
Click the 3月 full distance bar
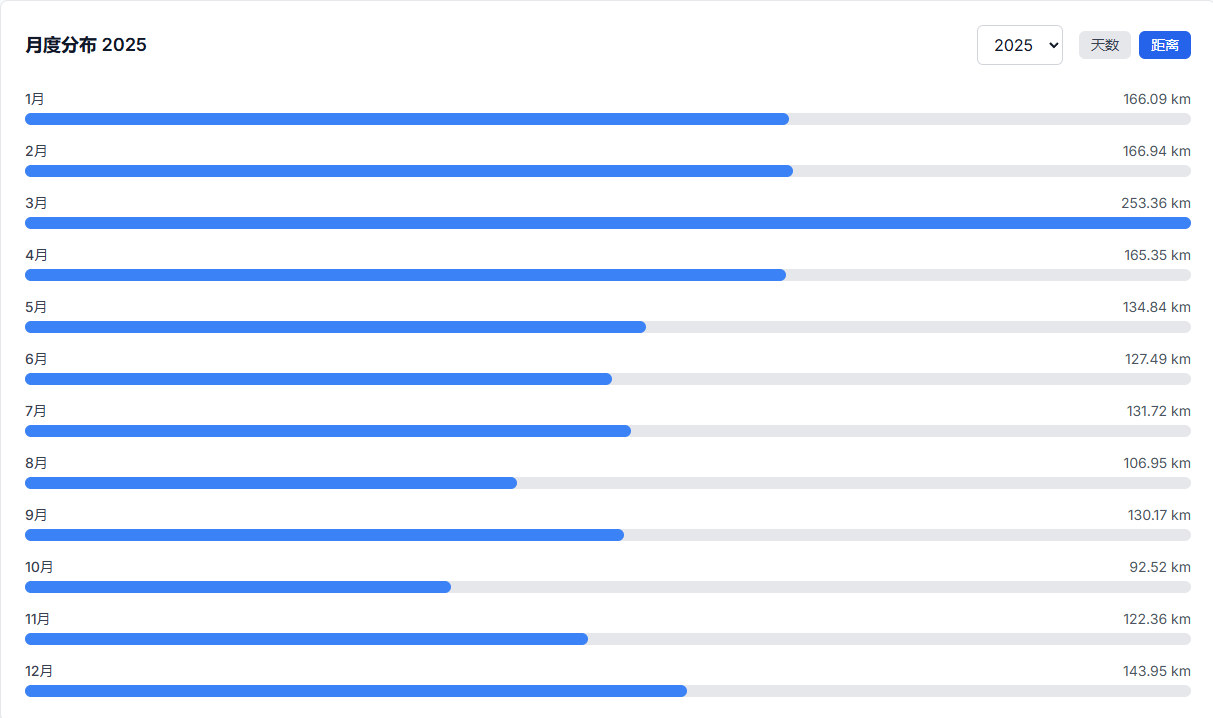click(607, 223)
